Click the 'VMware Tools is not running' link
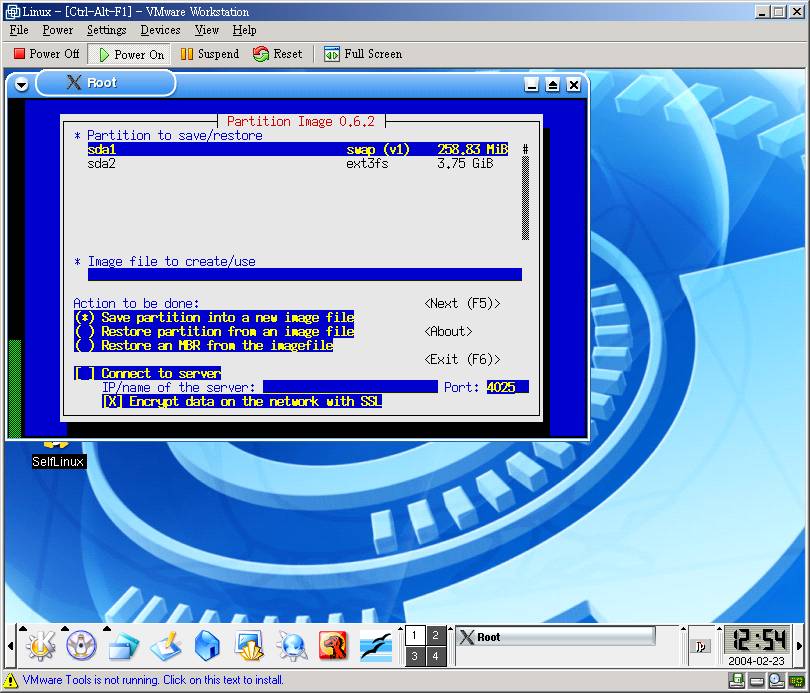The width and height of the screenshot is (810, 693). (153, 680)
